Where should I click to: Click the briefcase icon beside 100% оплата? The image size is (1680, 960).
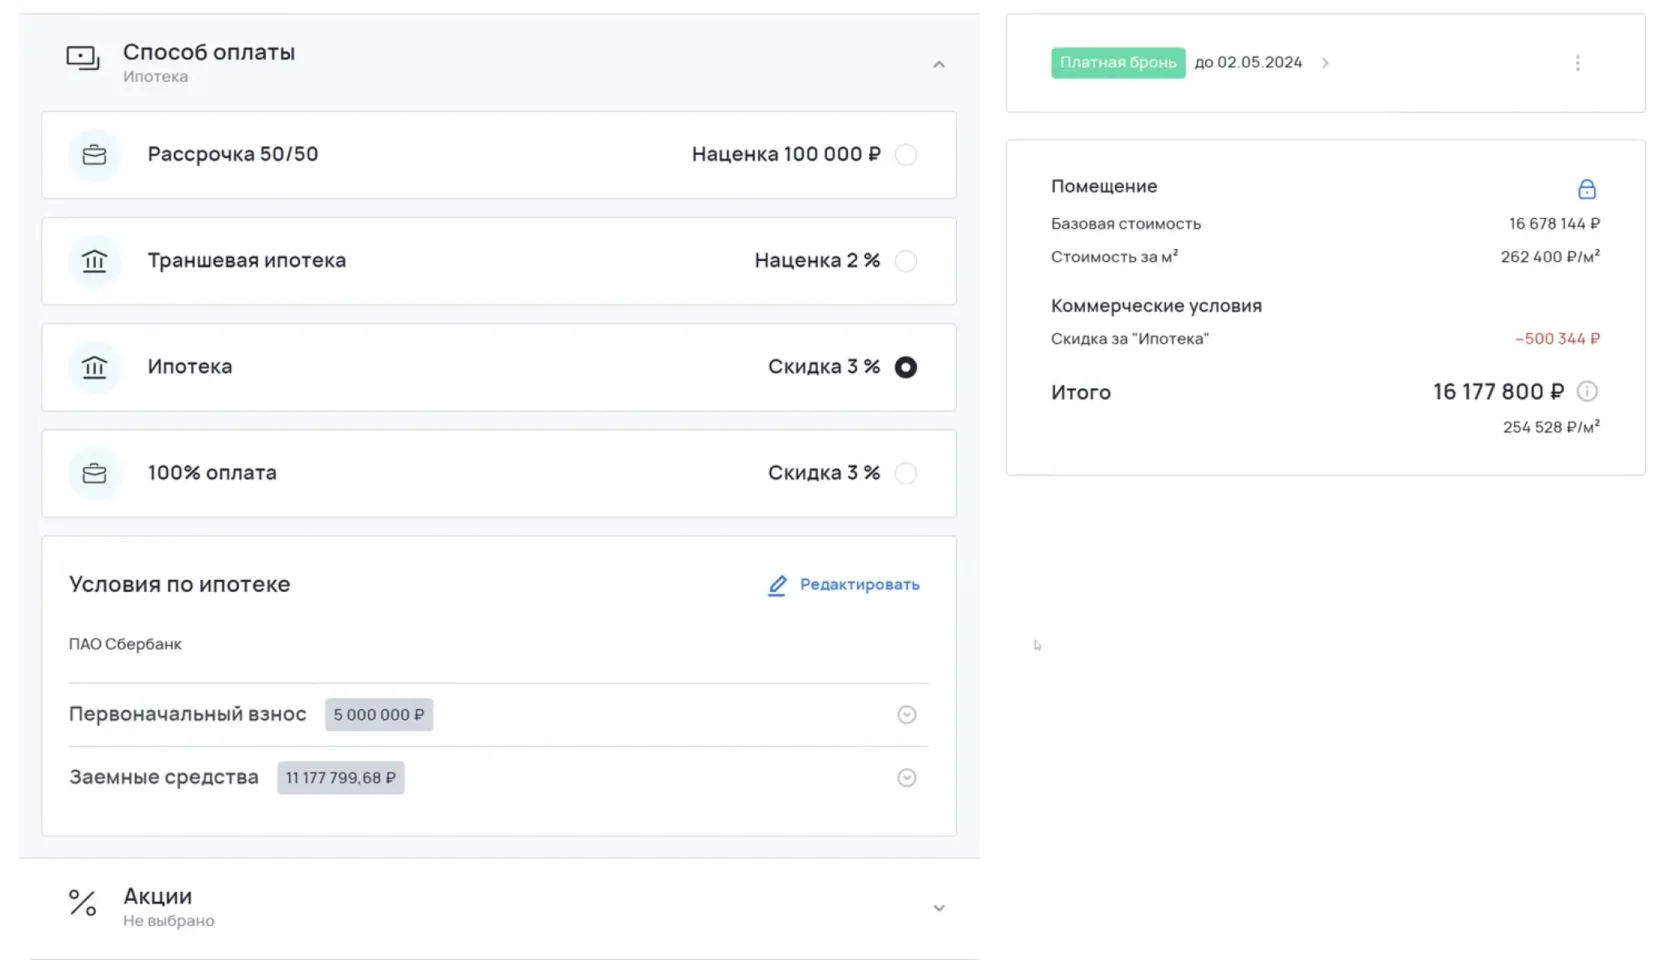tap(94, 473)
